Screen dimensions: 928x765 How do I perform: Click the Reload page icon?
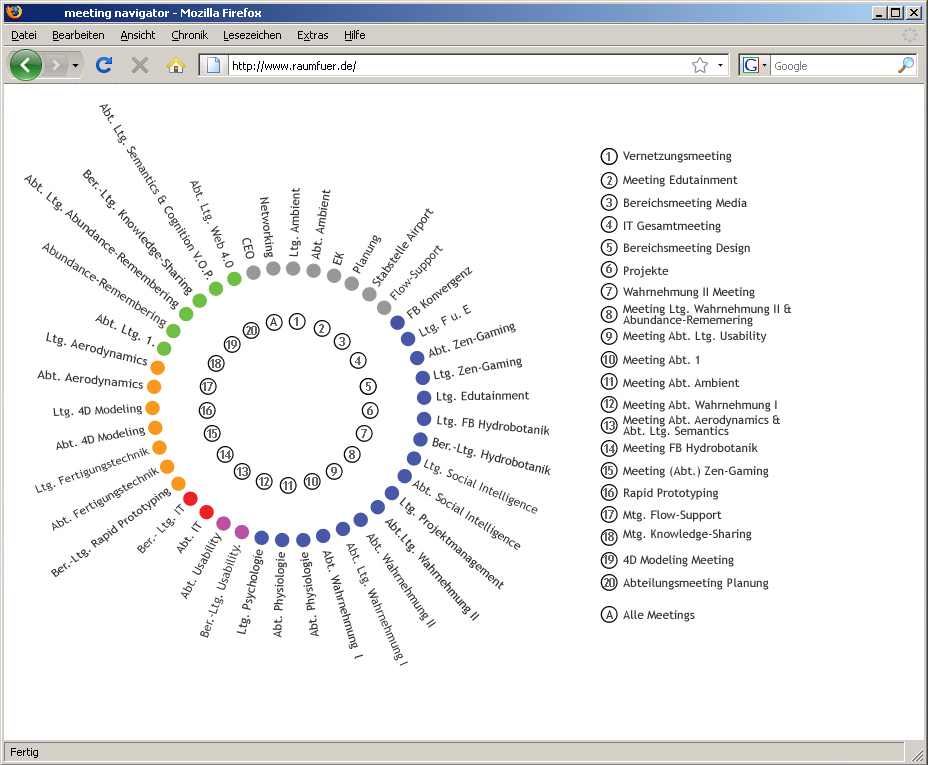(103, 65)
